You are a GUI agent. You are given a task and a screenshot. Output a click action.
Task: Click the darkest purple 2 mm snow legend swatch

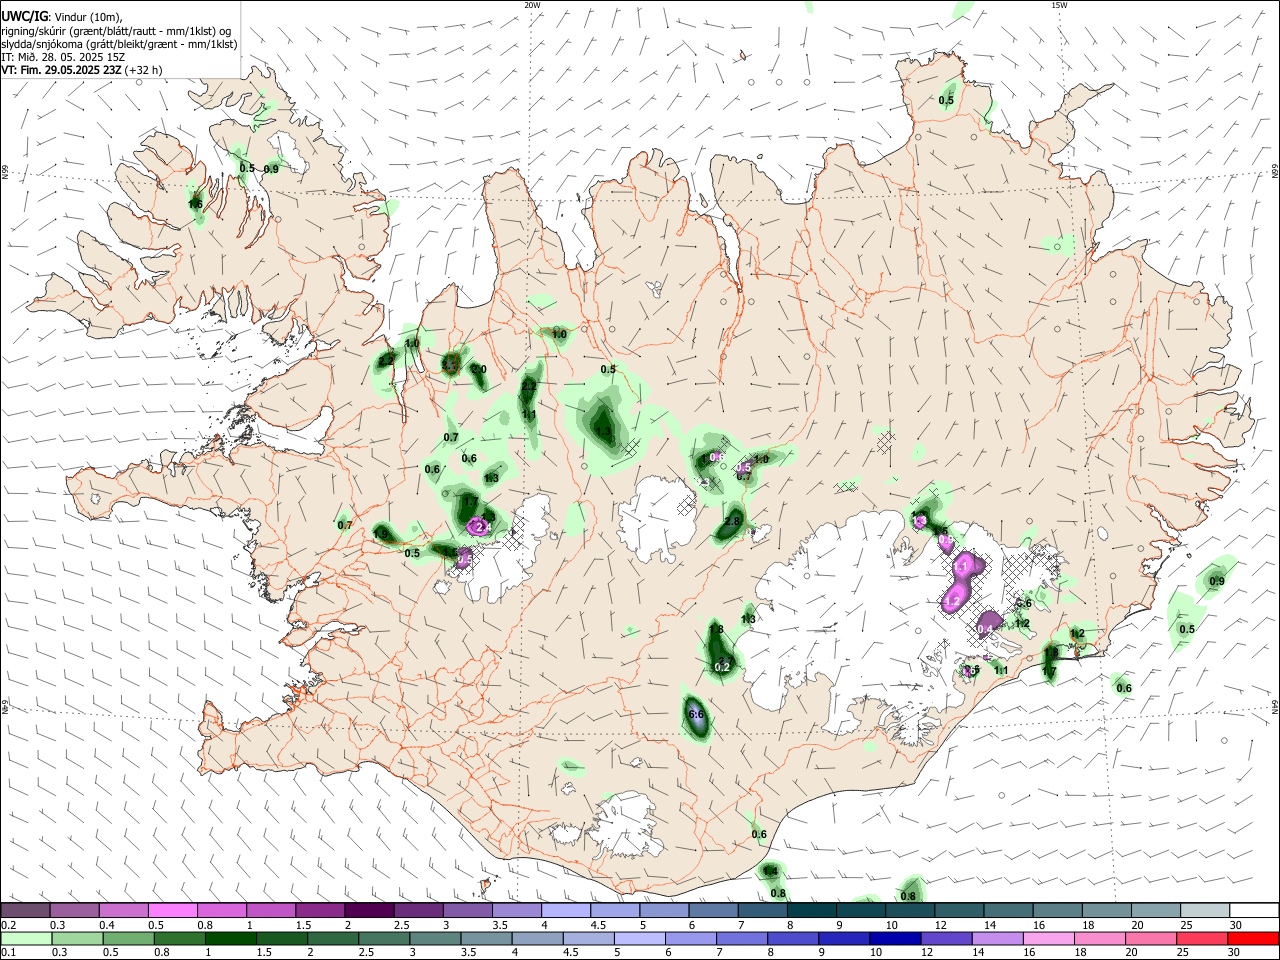point(369,910)
